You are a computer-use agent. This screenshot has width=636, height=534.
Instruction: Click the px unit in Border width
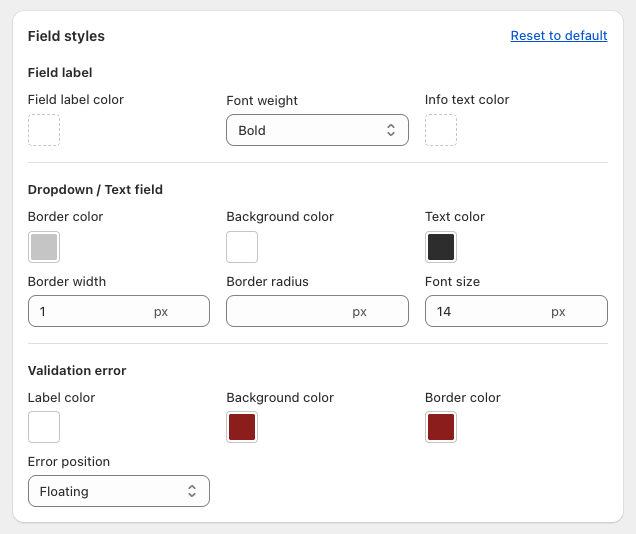pyautogui.click(x=161, y=311)
